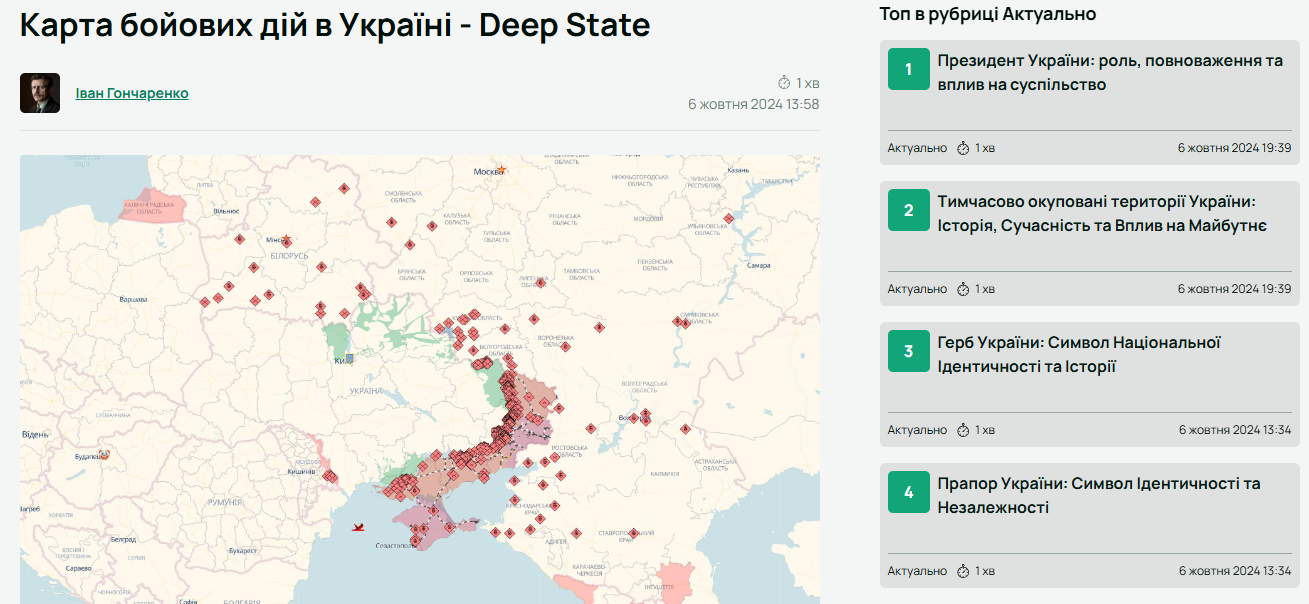Click number 1 badge in top list

tap(909, 69)
